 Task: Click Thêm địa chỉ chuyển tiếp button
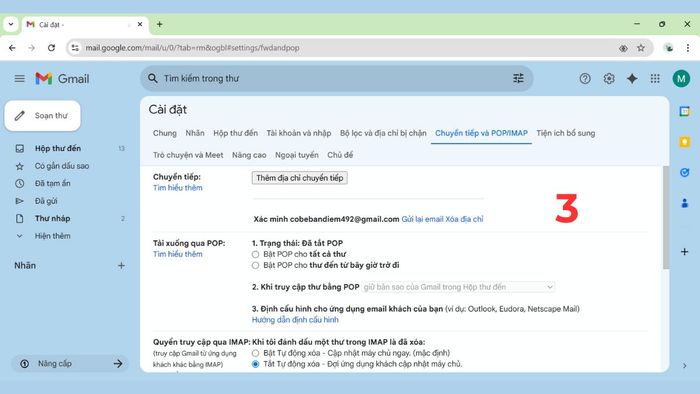click(x=300, y=178)
